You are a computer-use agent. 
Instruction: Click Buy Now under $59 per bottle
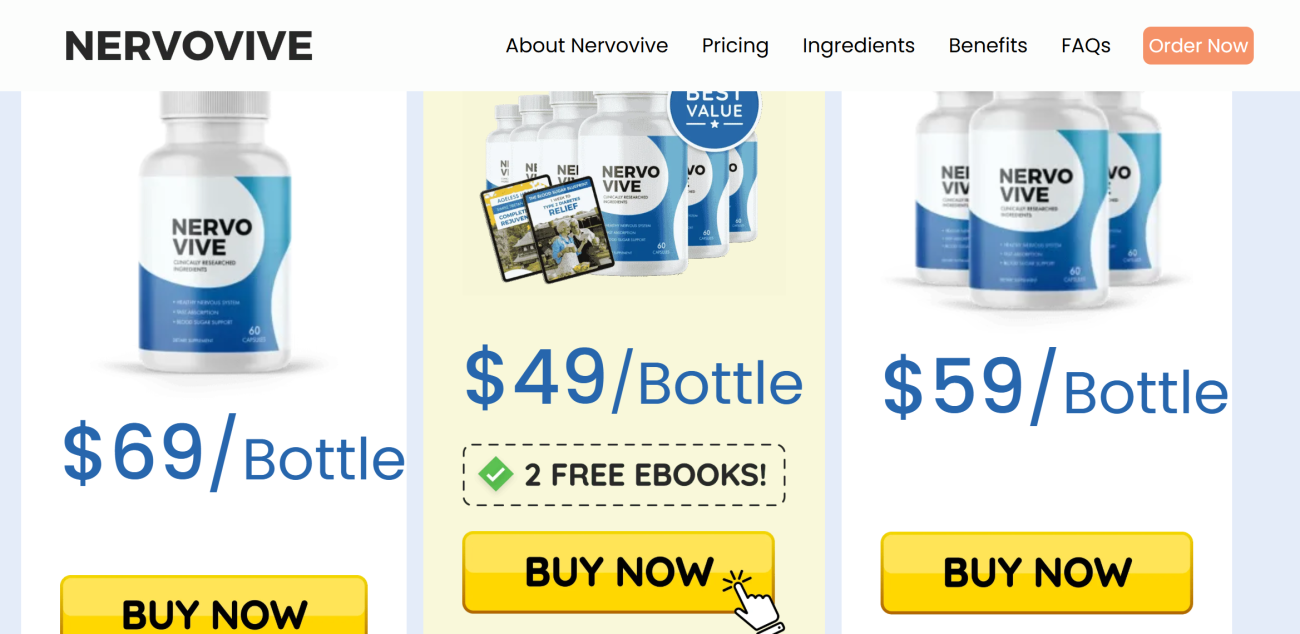(1037, 572)
